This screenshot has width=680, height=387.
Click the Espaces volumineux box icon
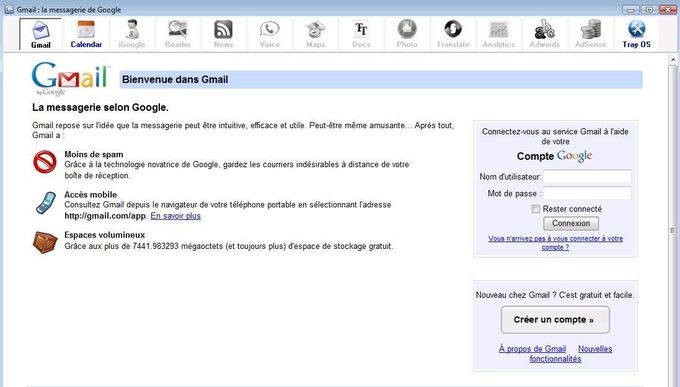tap(45, 242)
